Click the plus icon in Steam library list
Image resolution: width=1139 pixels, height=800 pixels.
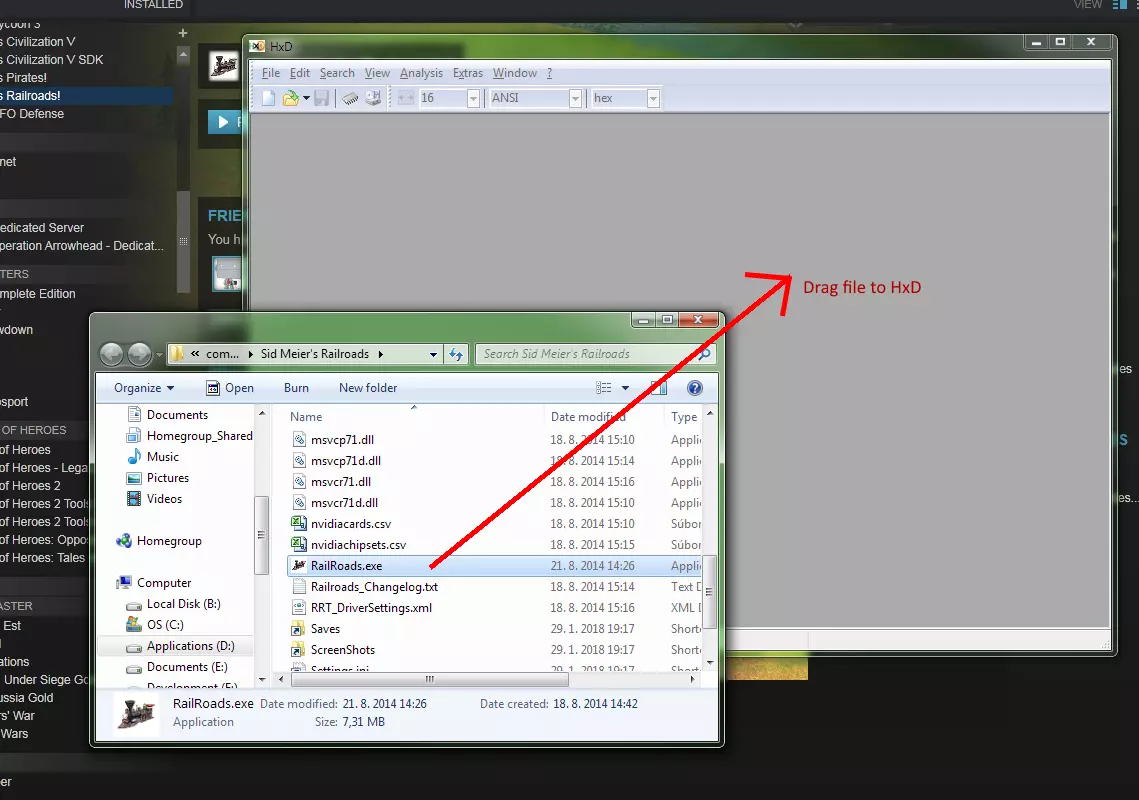pyautogui.click(x=183, y=33)
